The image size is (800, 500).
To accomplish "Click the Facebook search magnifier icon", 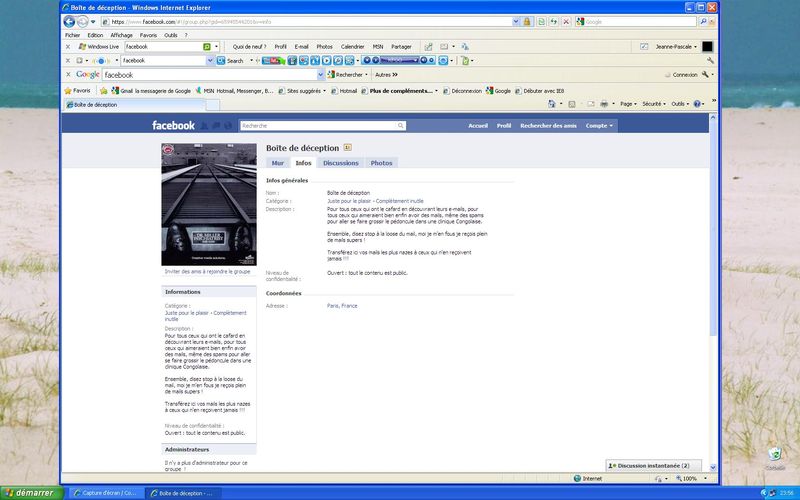I will [x=401, y=126].
